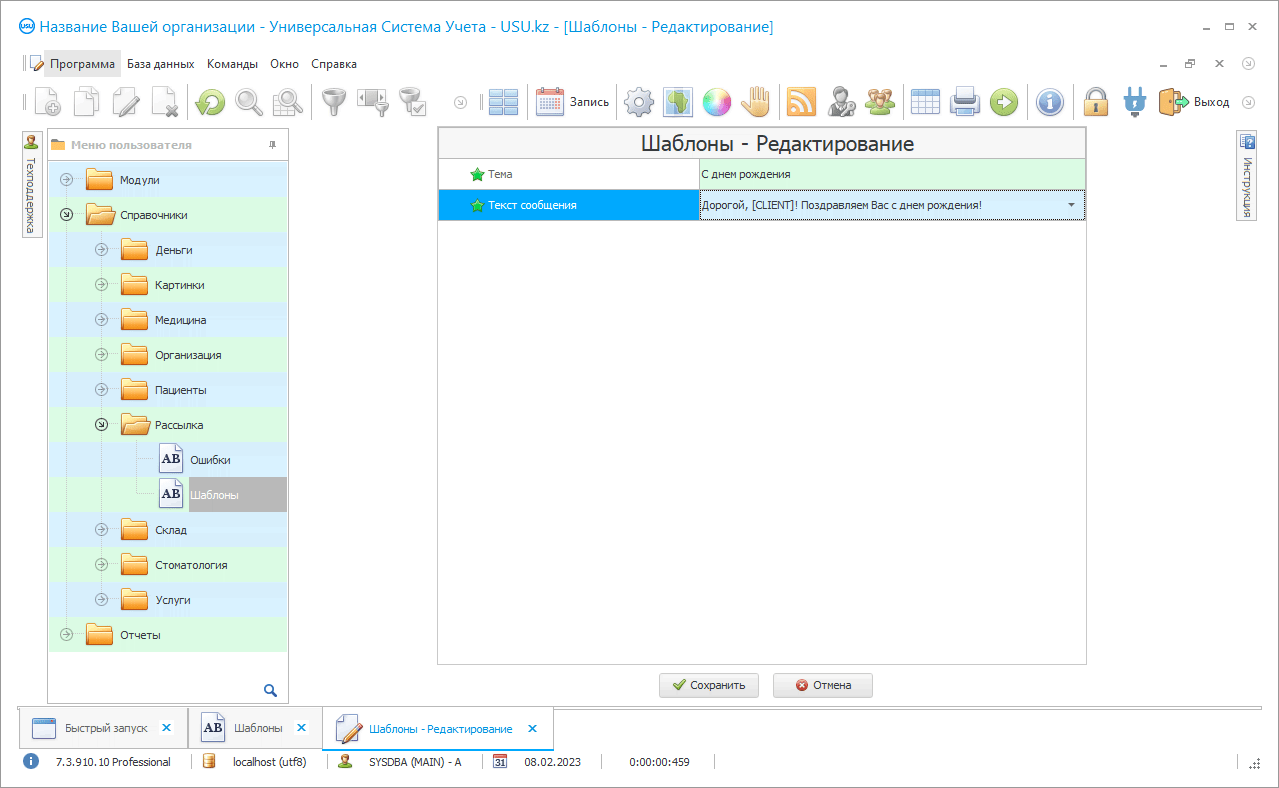The height and width of the screenshot is (788, 1279).
Task: Select Ошибки item in the tree
Action: (x=209, y=460)
